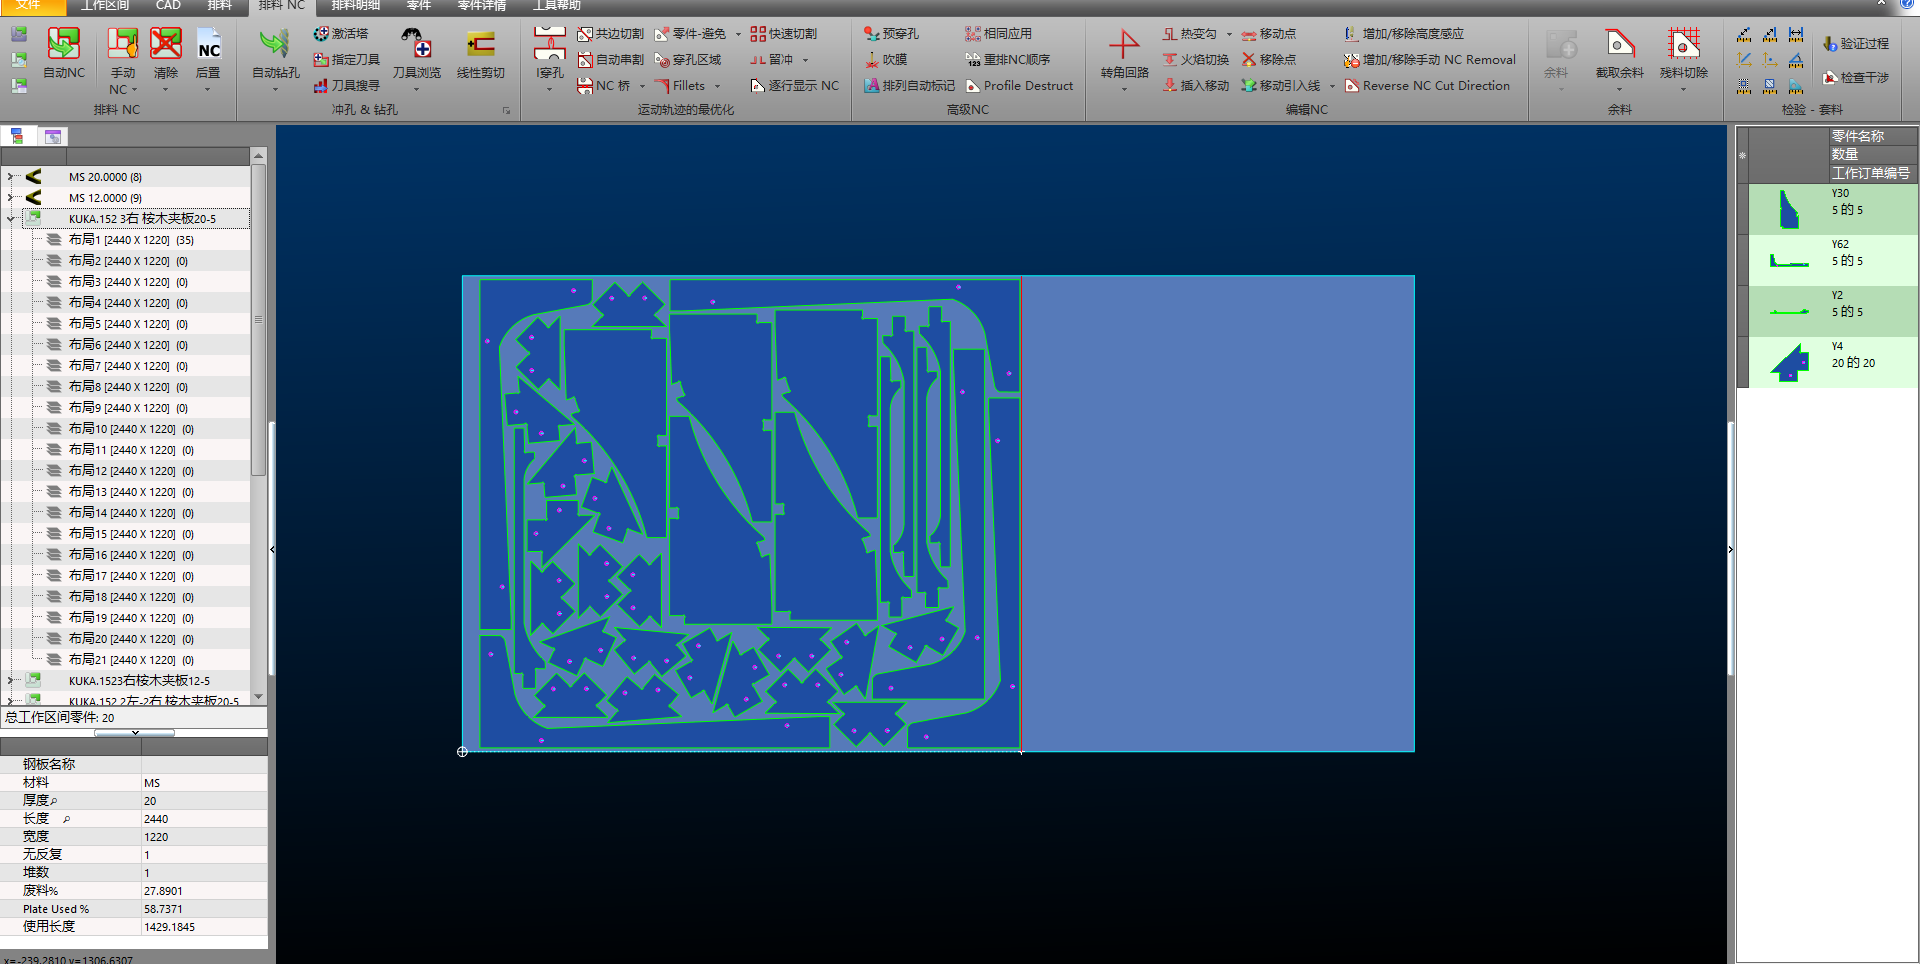The image size is (1920, 964).
Task: Click 逐行显示 NC button
Action: [795, 86]
